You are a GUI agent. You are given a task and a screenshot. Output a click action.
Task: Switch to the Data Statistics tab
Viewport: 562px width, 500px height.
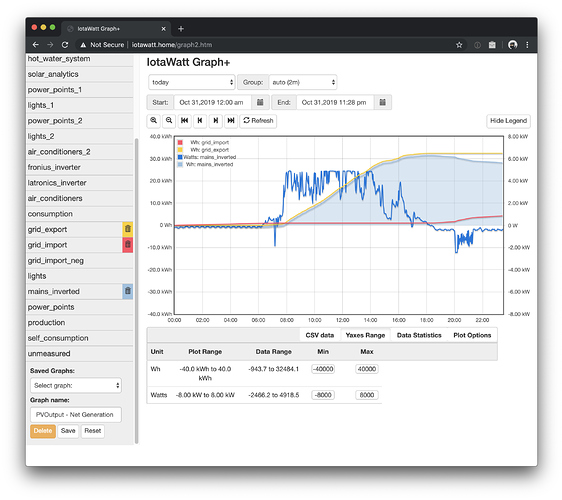click(419, 335)
